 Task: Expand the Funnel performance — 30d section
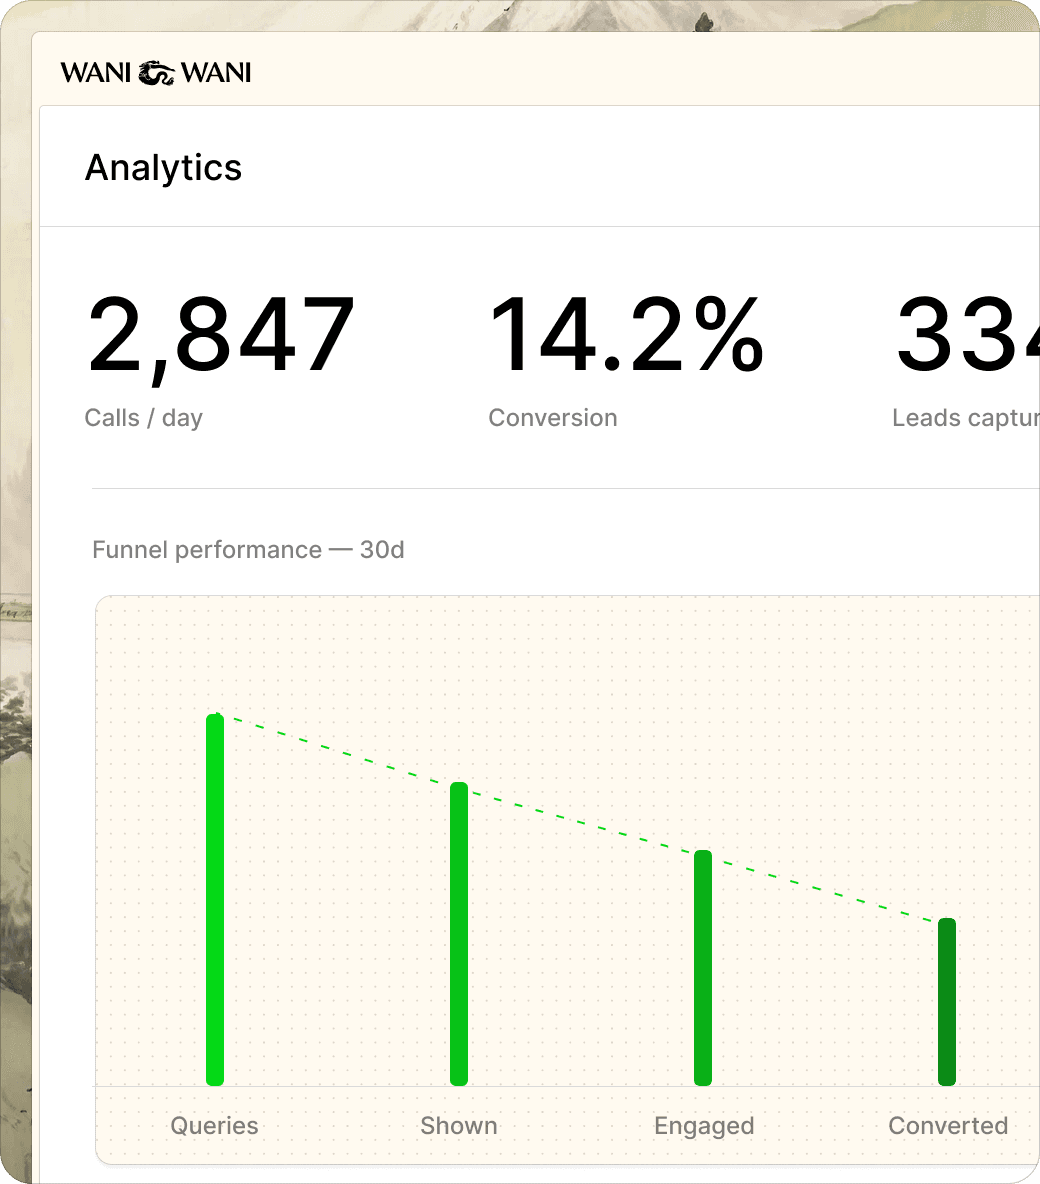[x=249, y=549]
